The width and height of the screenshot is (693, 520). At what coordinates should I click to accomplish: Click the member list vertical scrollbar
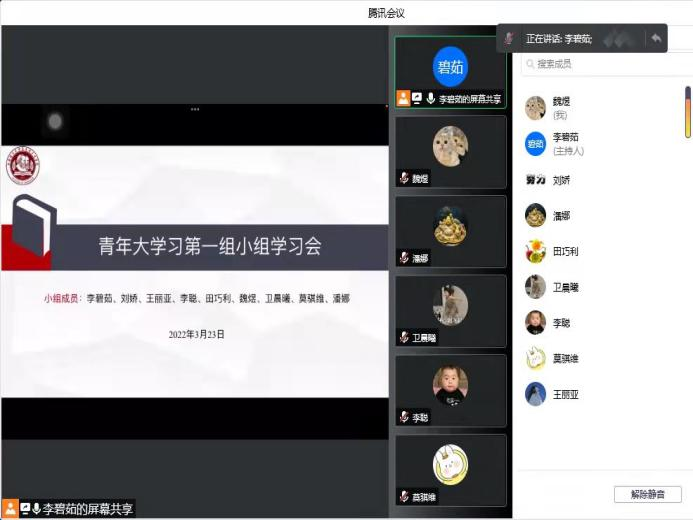(687, 112)
